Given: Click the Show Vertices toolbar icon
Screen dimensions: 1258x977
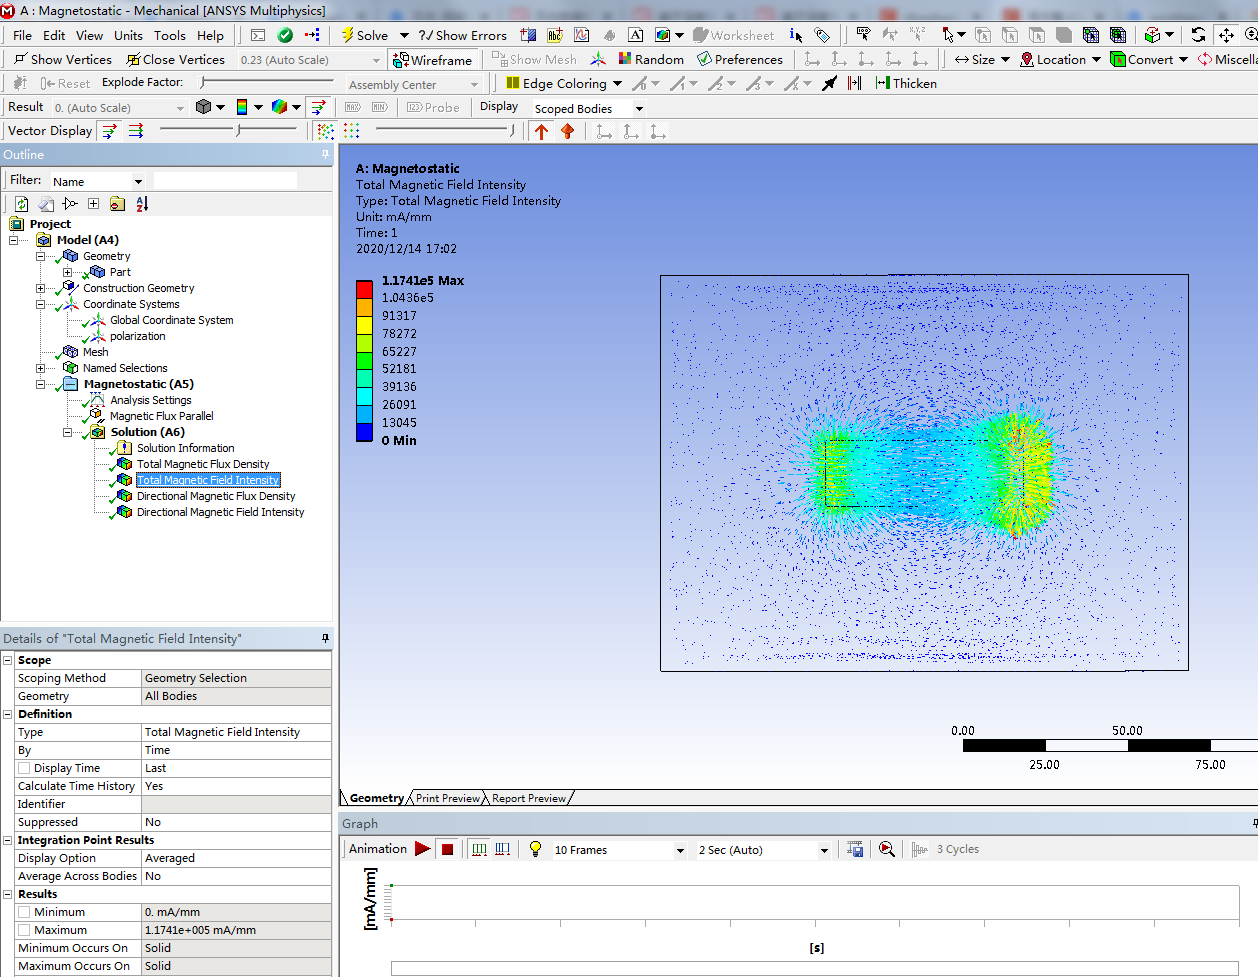Looking at the screenshot, I should pos(20,59).
